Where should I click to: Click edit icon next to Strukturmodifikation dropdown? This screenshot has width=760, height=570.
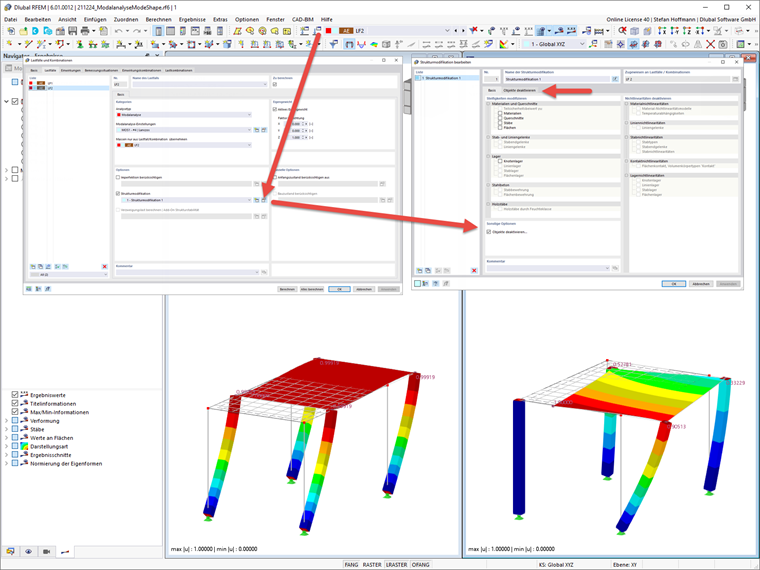coord(264,200)
